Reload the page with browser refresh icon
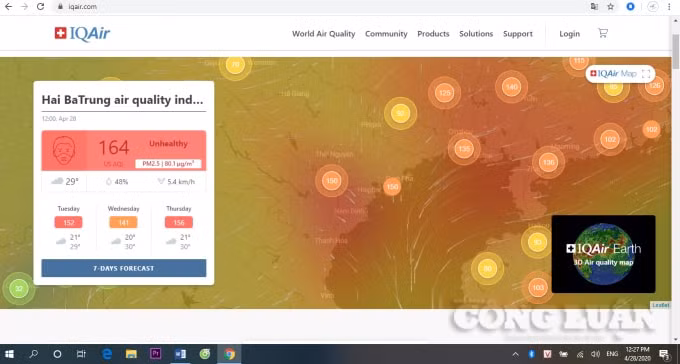 [40, 7]
